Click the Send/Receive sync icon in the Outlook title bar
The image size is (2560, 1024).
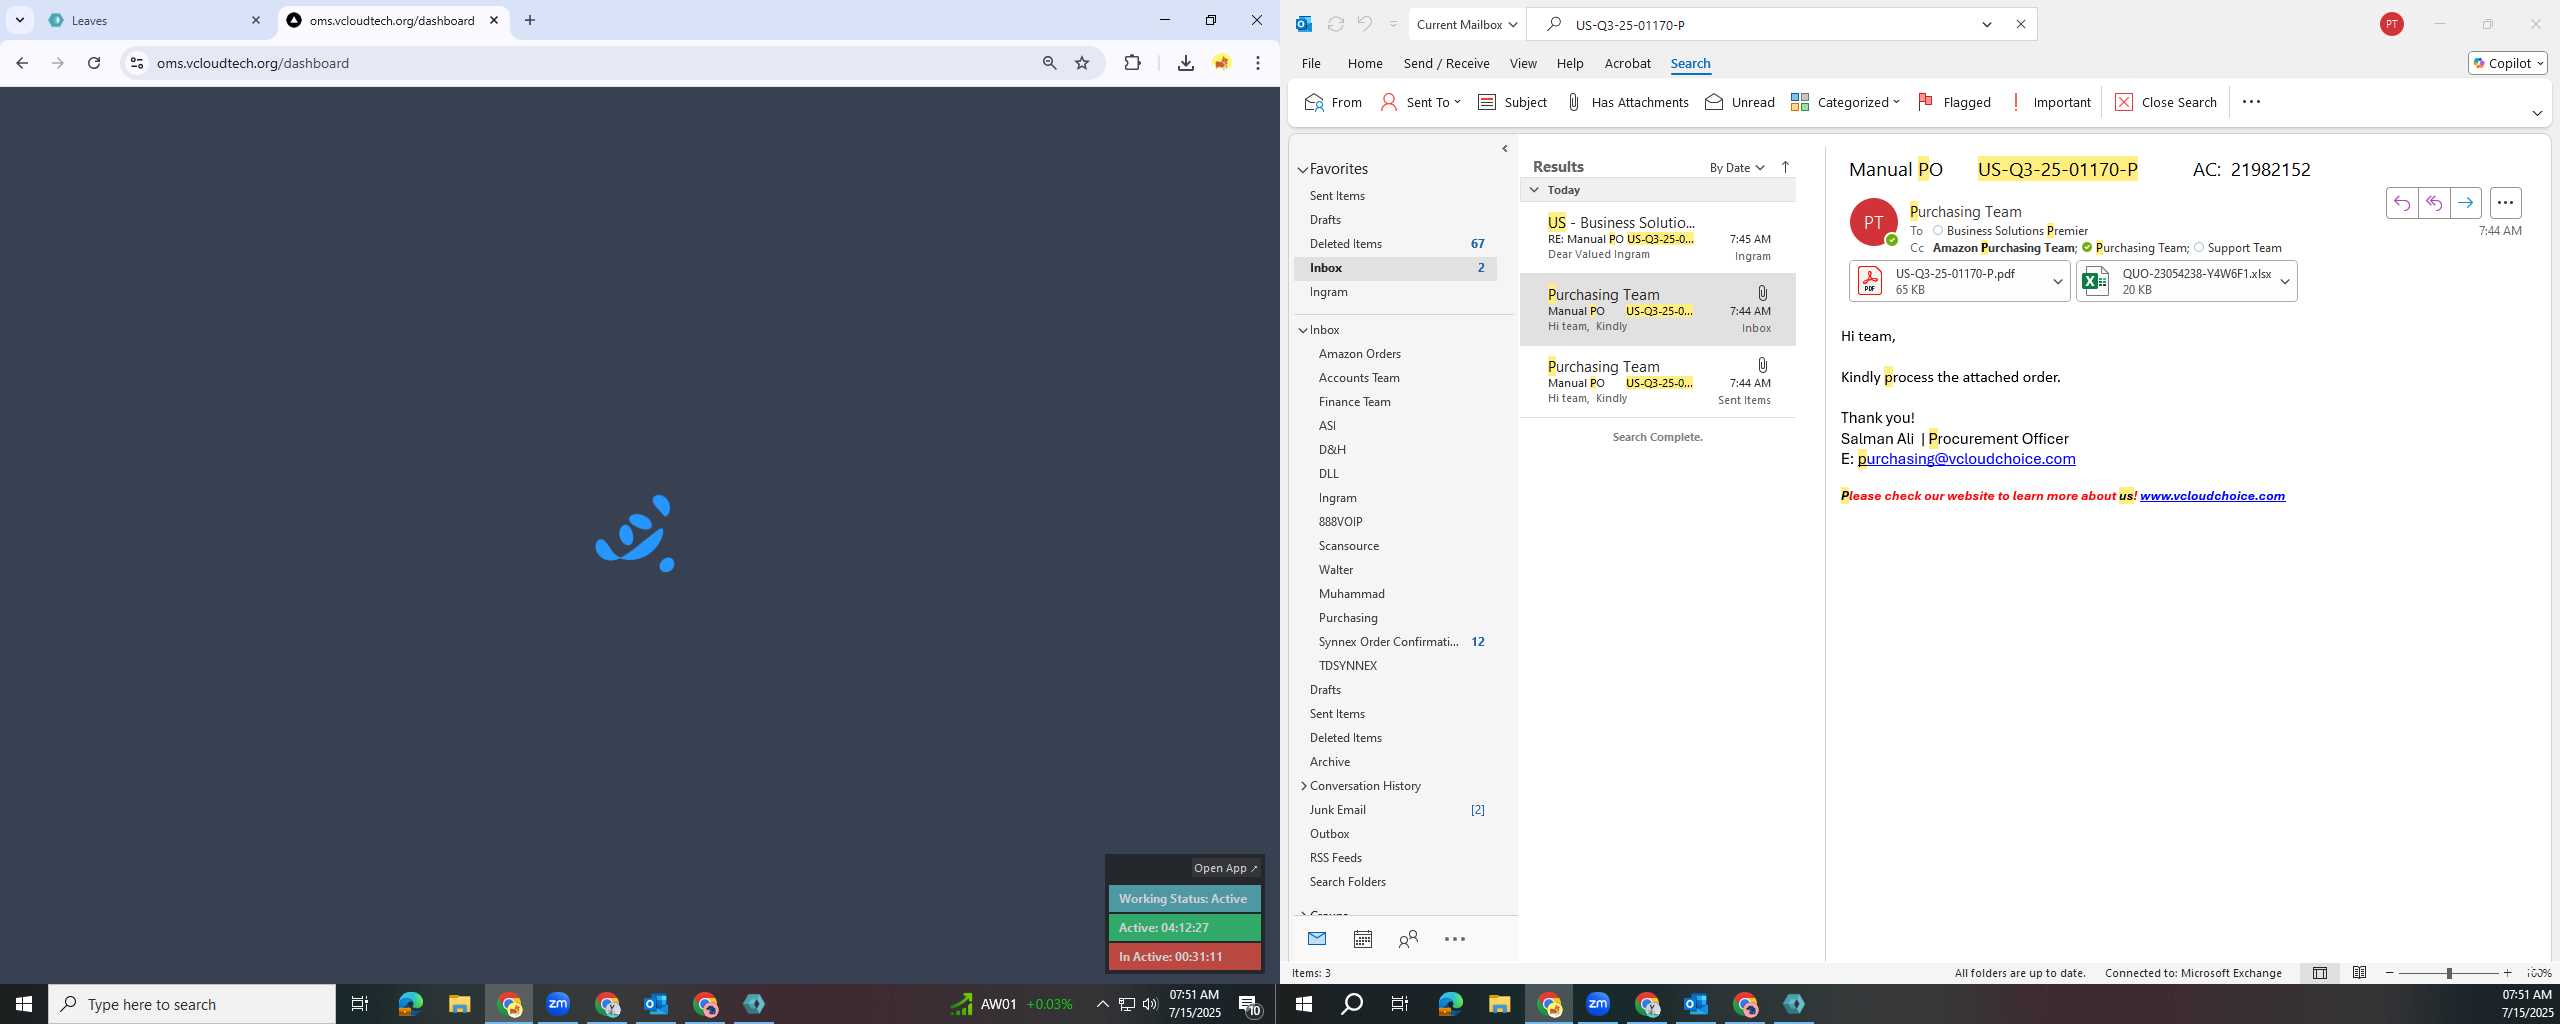tap(1335, 24)
